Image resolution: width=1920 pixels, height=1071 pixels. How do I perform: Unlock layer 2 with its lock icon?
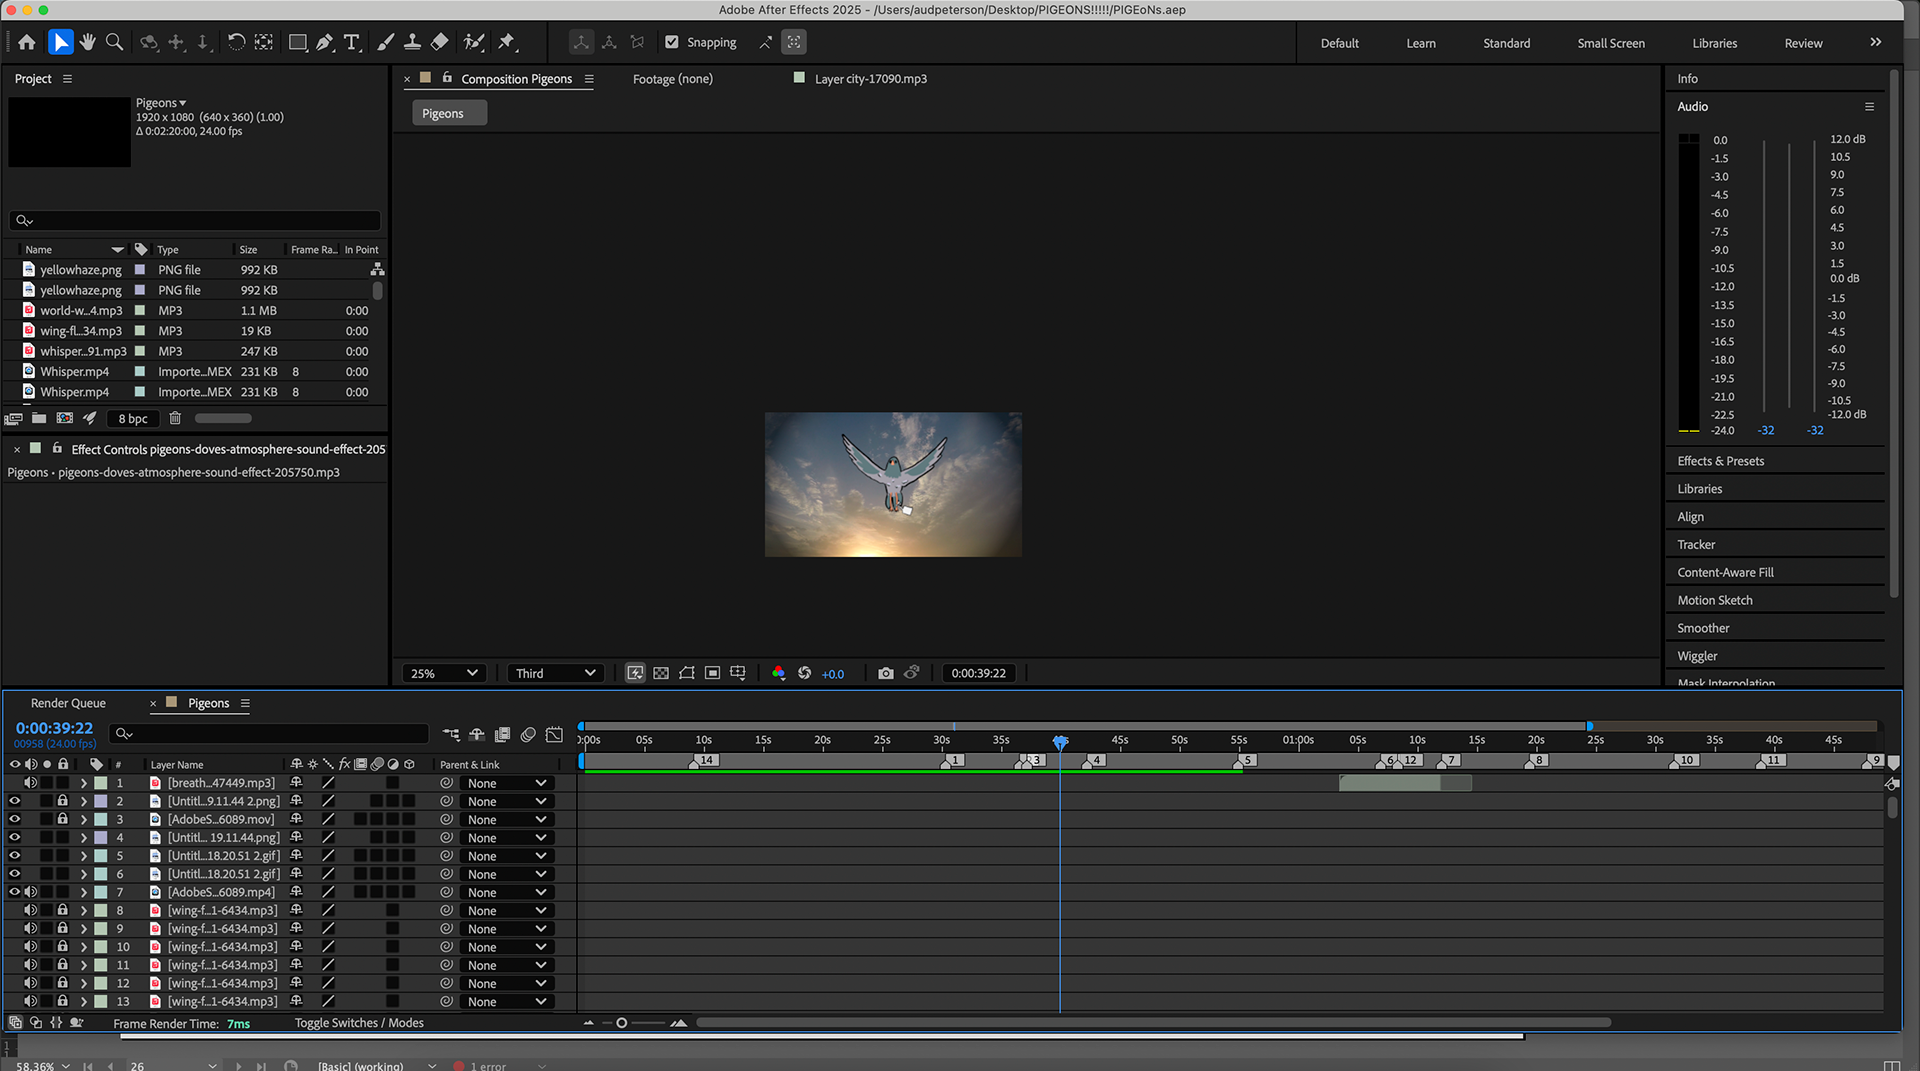pos(63,801)
